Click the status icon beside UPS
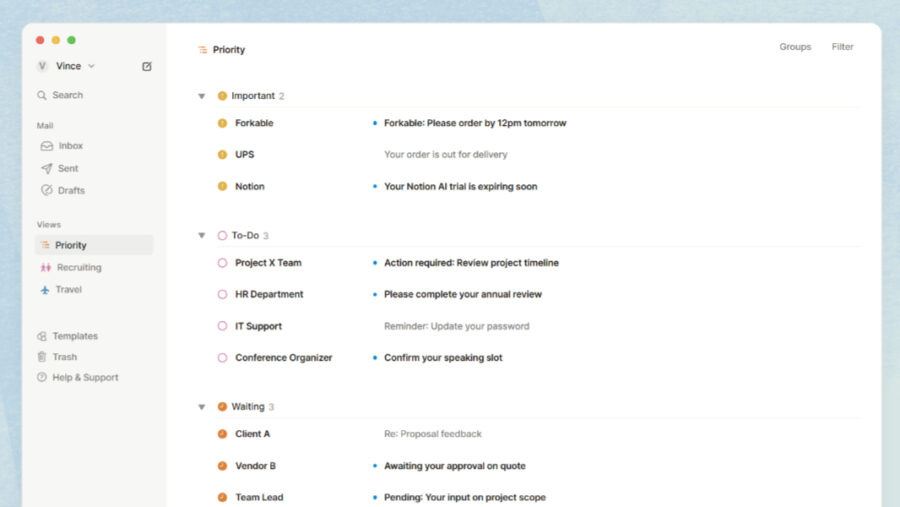This screenshot has width=900, height=507. pos(222,154)
